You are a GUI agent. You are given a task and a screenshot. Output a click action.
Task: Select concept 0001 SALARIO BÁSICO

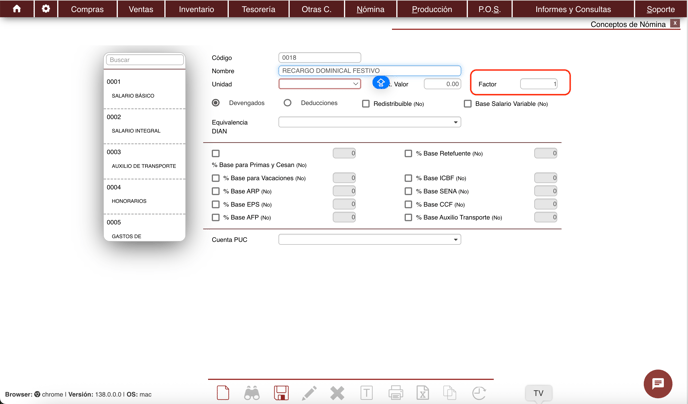coord(144,89)
